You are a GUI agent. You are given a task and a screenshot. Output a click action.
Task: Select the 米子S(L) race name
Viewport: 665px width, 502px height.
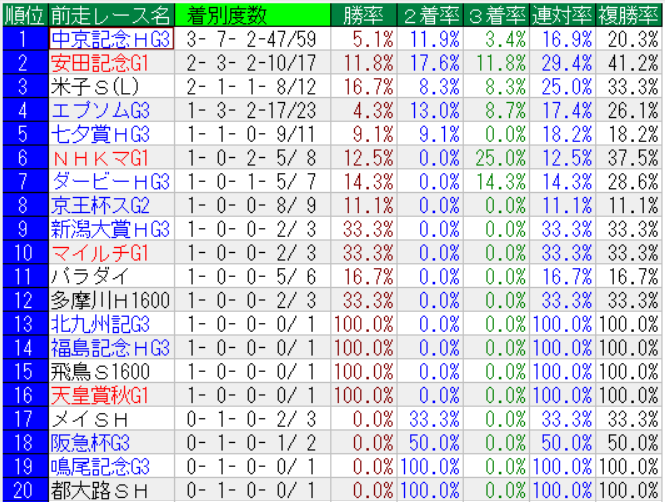click(x=95, y=87)
